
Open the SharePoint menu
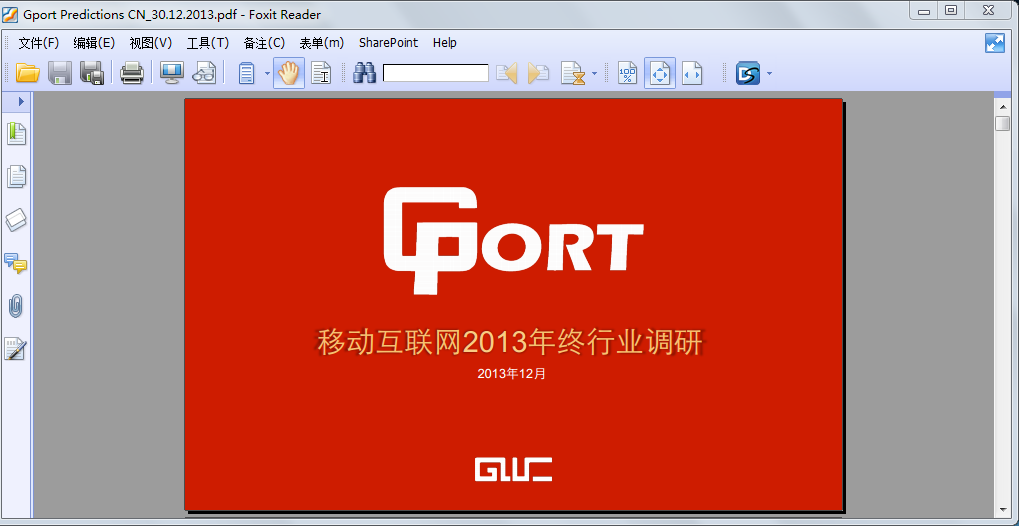click(389, 43)
